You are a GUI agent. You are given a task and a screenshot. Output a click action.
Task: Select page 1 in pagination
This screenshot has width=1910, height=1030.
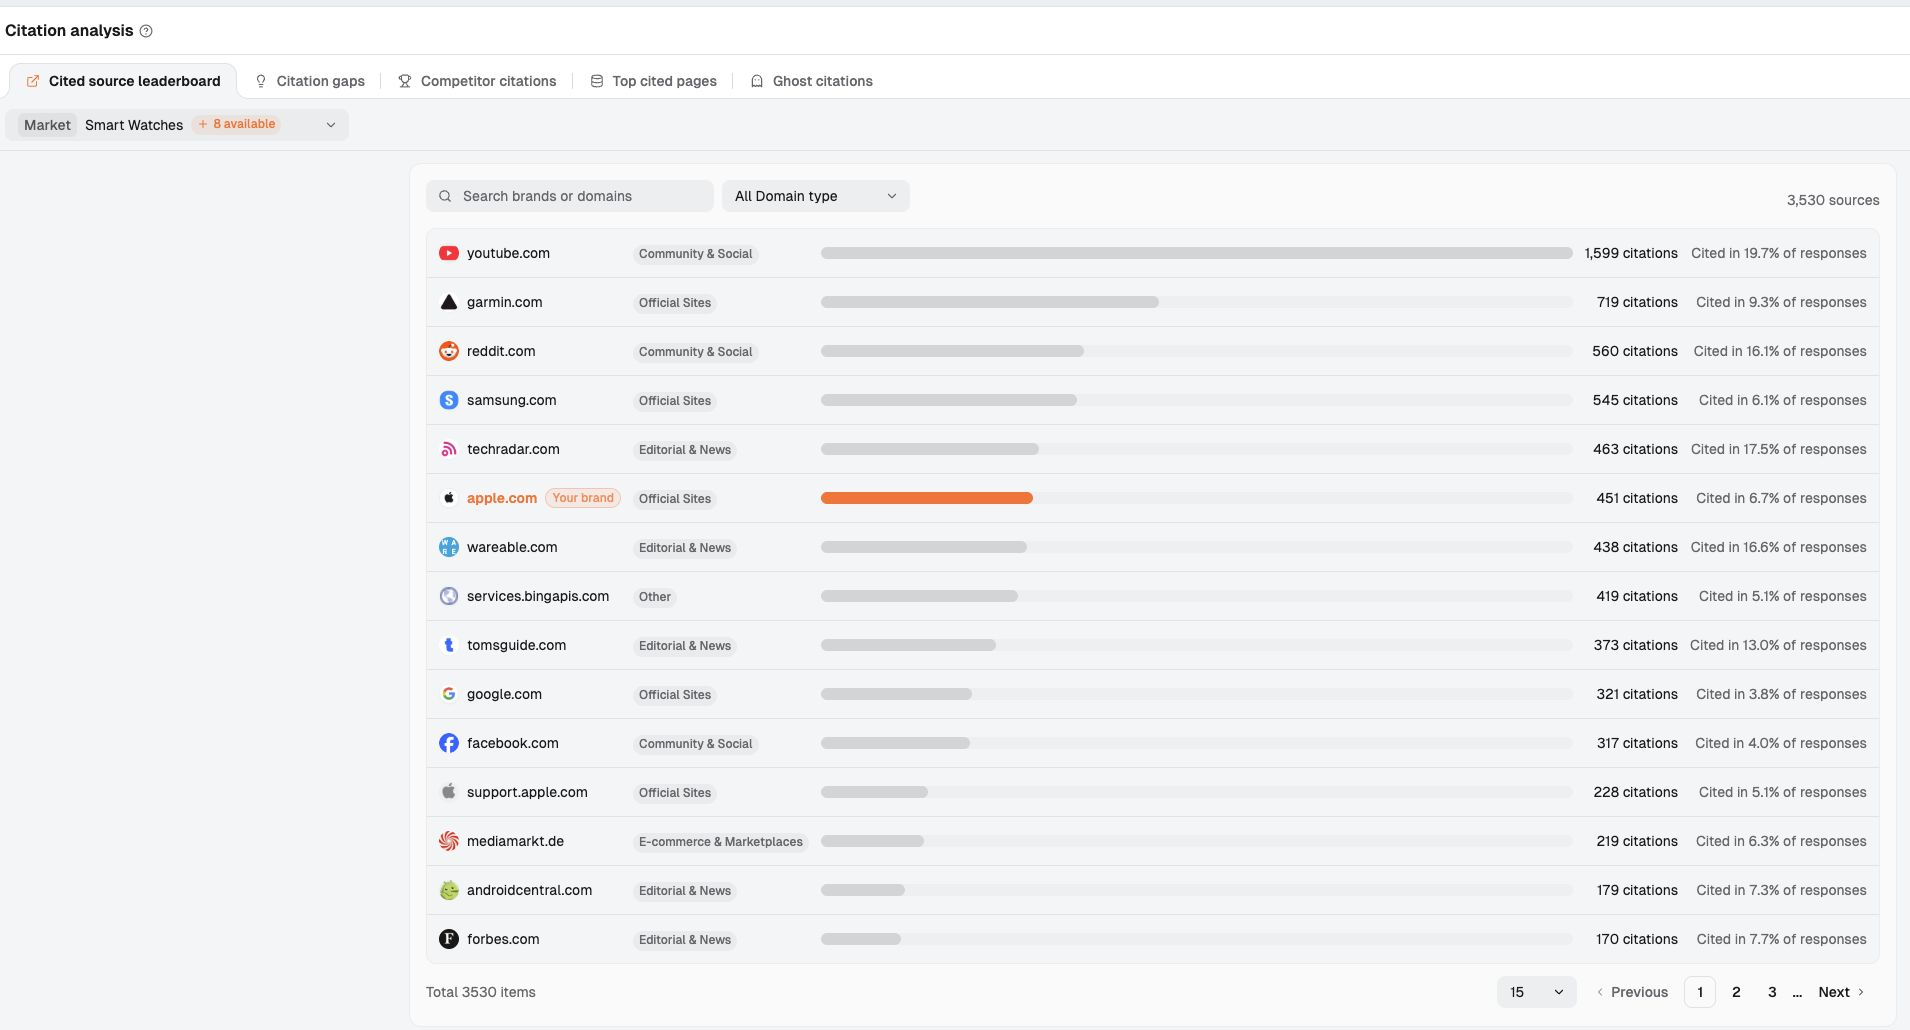pyautogui.click(x=1700, y=993)
